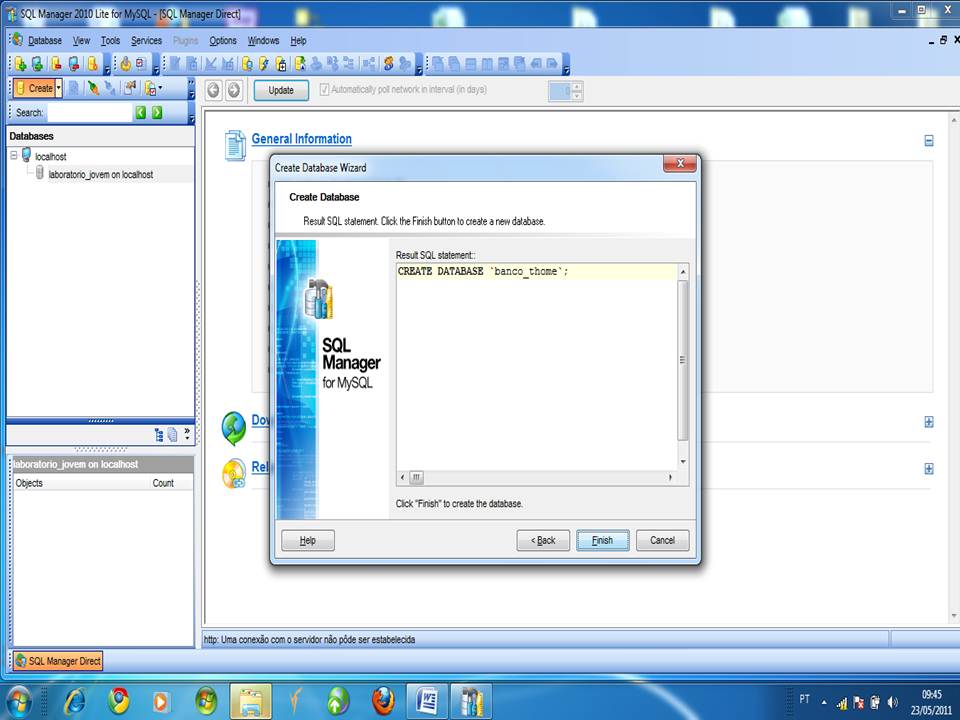Image resolution: width=960 pixels, height=720 pixels.
Task: Open the General Information link
Action: point(302,139)
